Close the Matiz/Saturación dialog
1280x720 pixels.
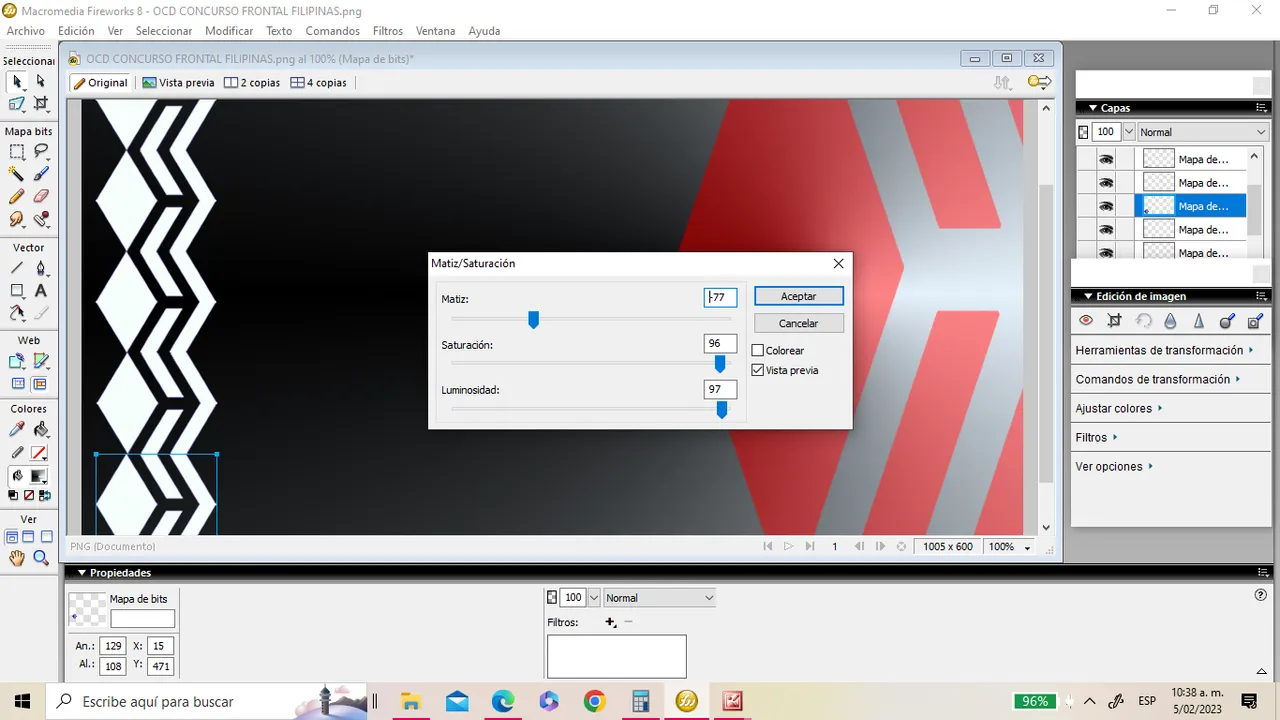838,263
